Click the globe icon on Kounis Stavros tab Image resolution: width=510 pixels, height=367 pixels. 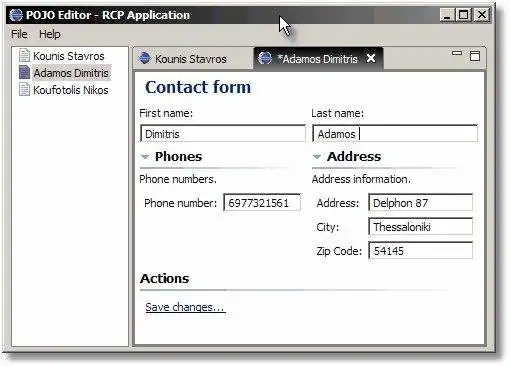point(145,58)
